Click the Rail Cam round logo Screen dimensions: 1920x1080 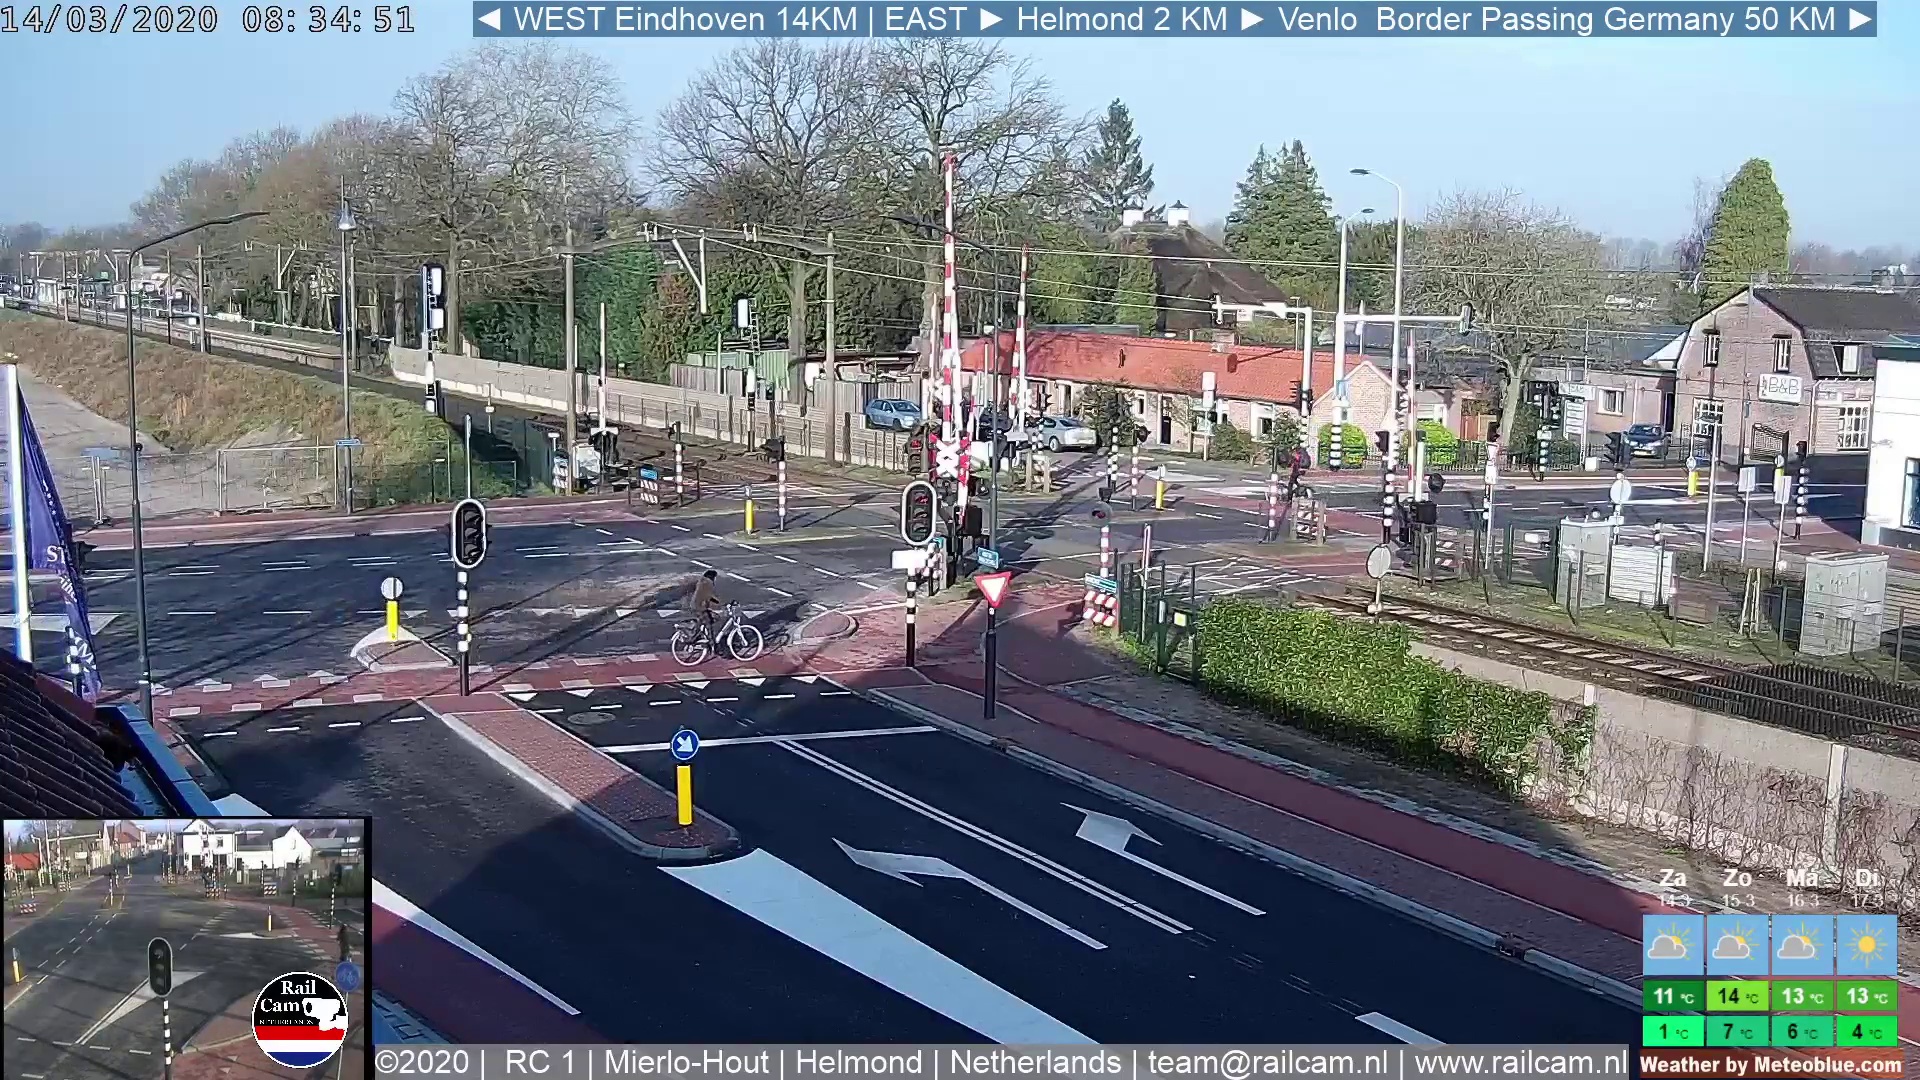click(x=299, y=1019)
